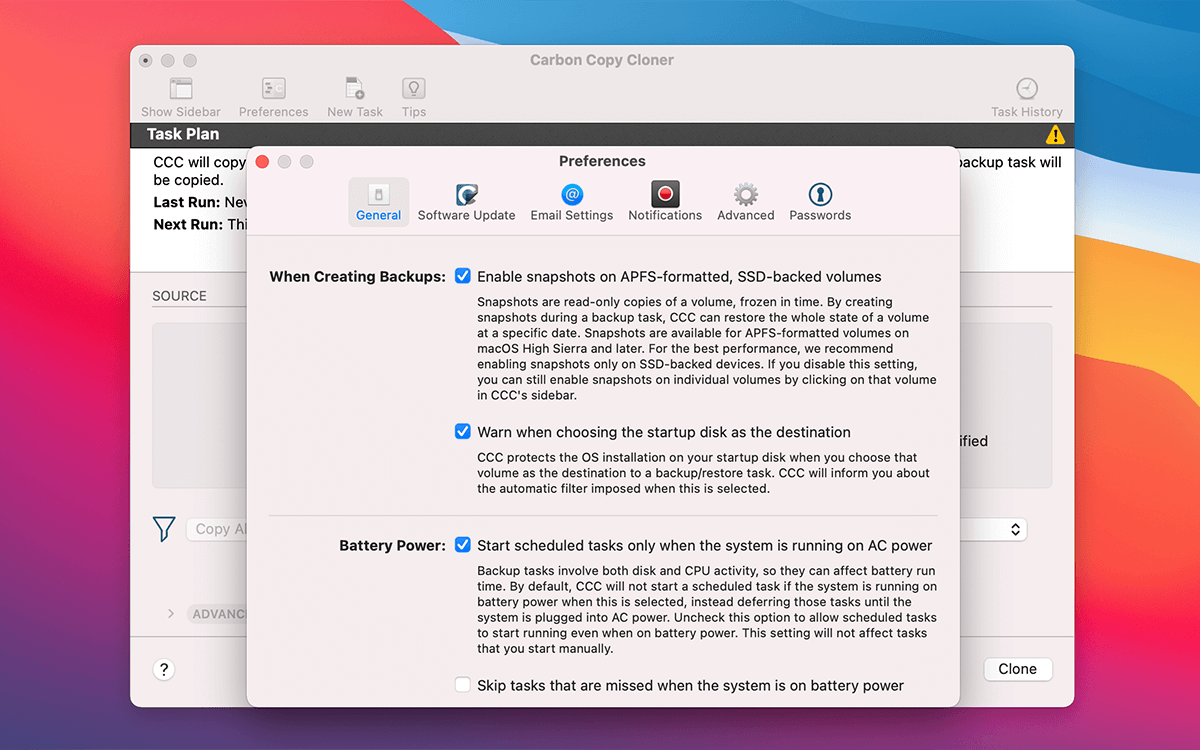Viewport: 1200px width, 750px height.
Task: Click the Clone button
Action: 1017,669
